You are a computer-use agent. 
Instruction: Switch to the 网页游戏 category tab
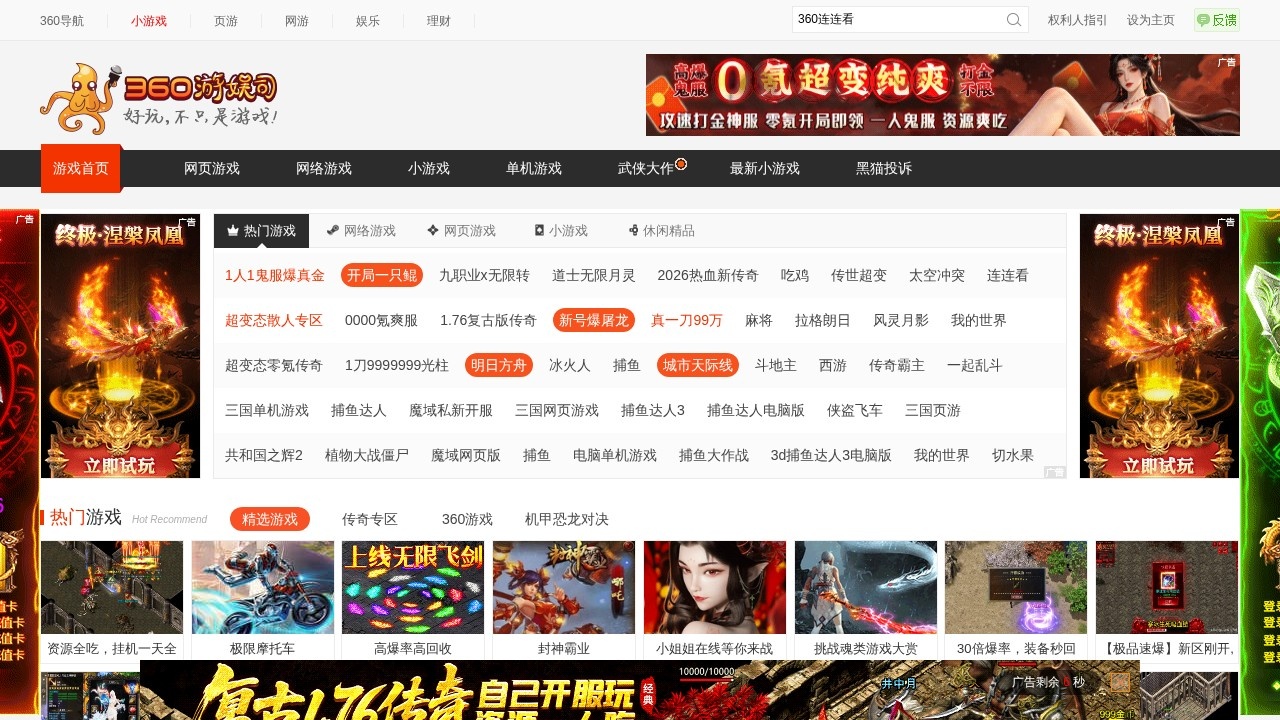click(x=460, y=231)
